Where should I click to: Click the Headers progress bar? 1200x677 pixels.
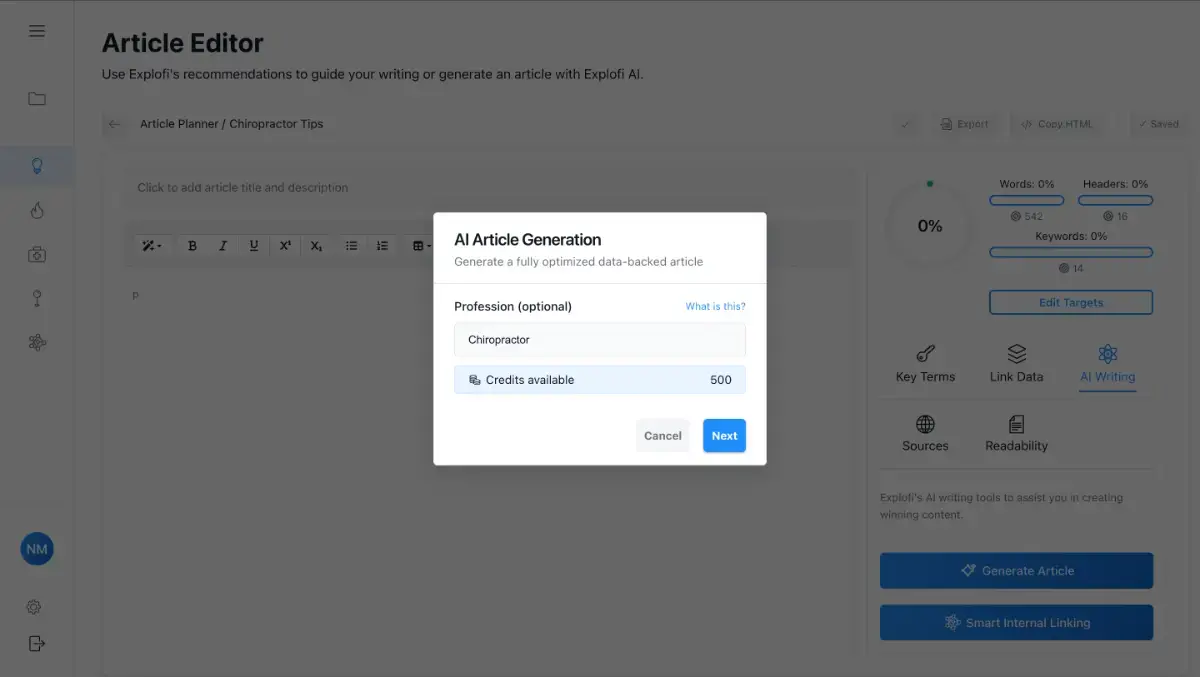[x=1115, y=201]
